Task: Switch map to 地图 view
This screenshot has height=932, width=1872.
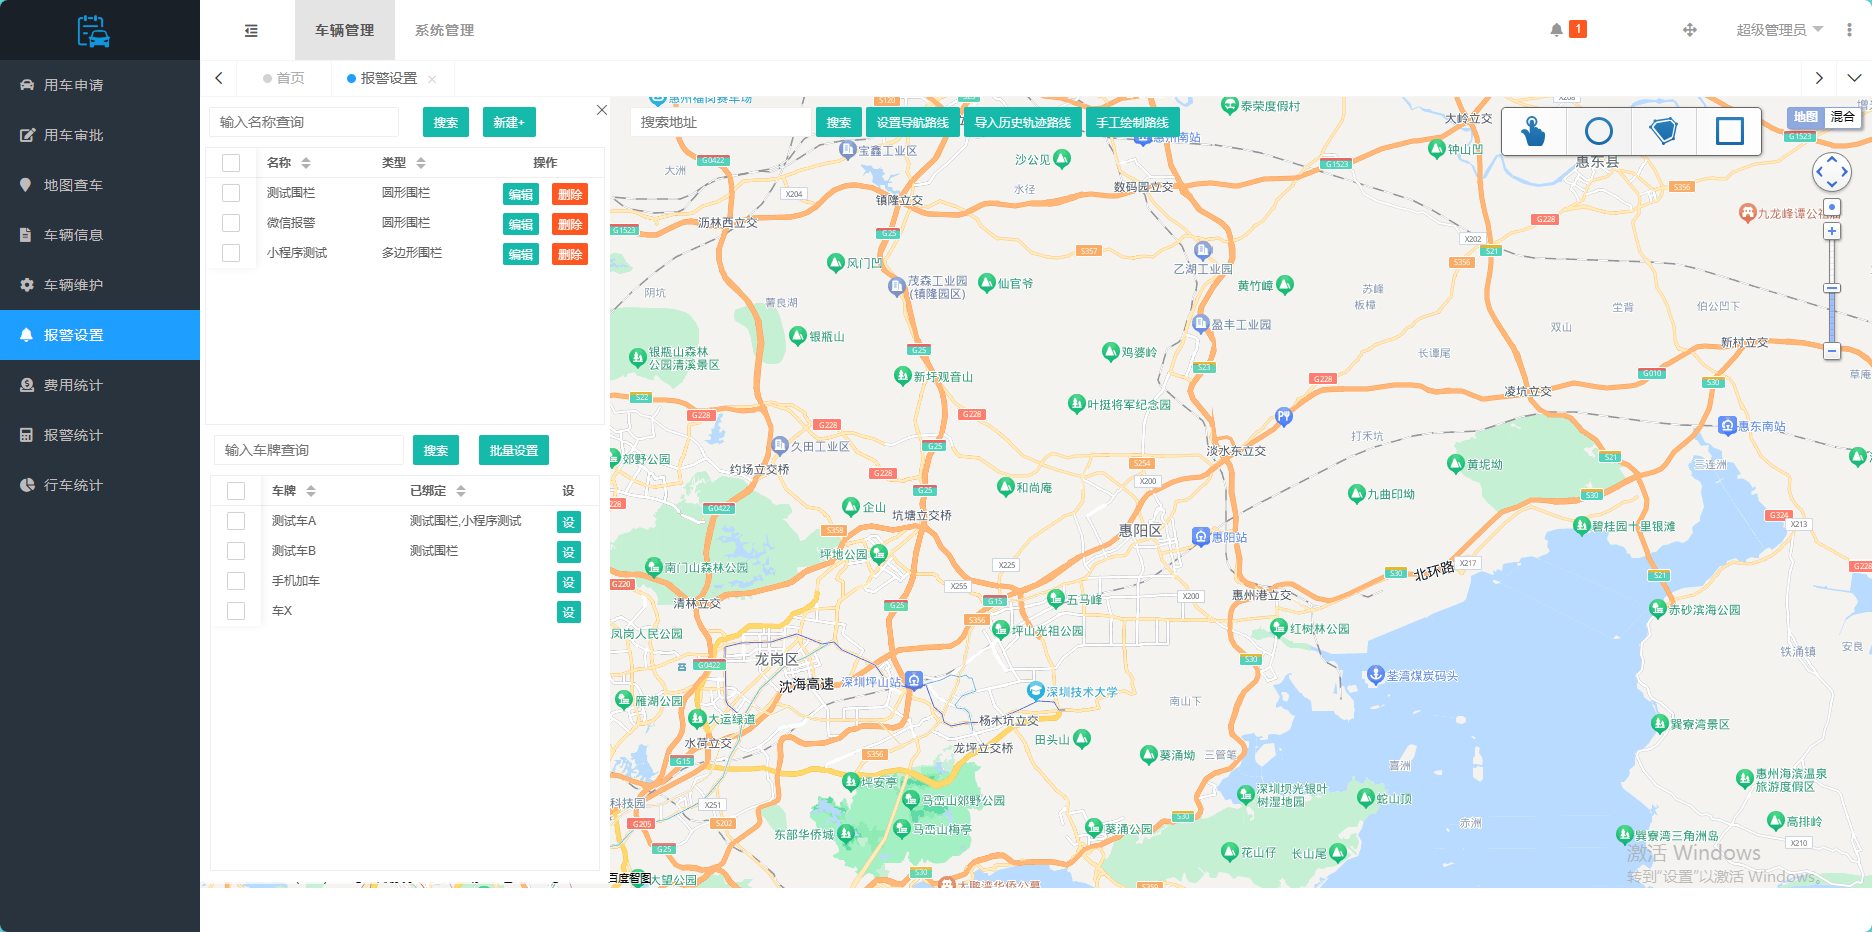Action: (x=1805, y=117)
